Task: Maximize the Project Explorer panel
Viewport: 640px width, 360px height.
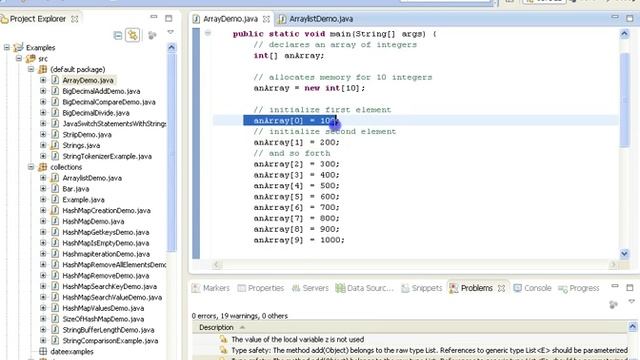Action: 169,18
